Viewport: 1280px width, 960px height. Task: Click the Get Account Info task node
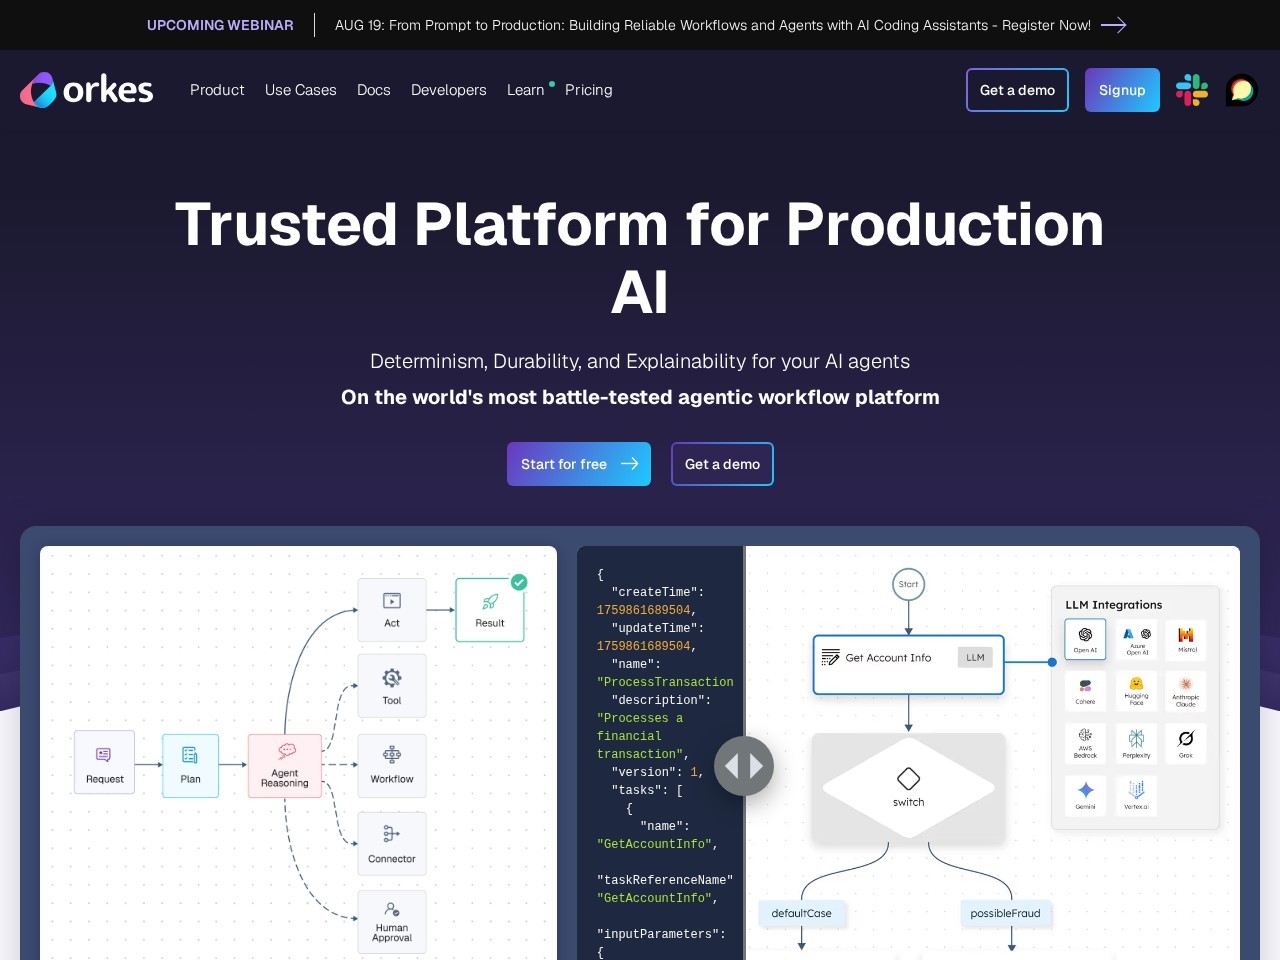[x=908, y=665]
